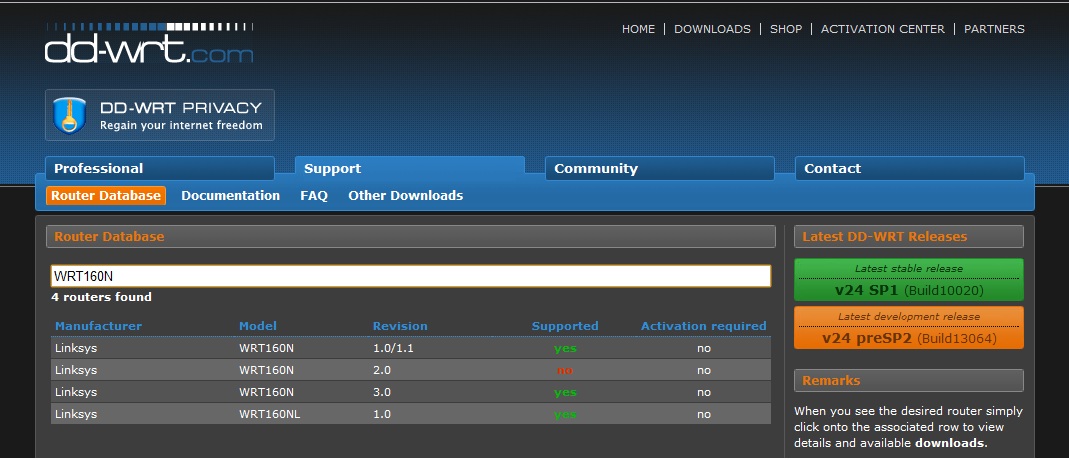
Task: Click the Remarks panel heading
Action: point(909,380)
